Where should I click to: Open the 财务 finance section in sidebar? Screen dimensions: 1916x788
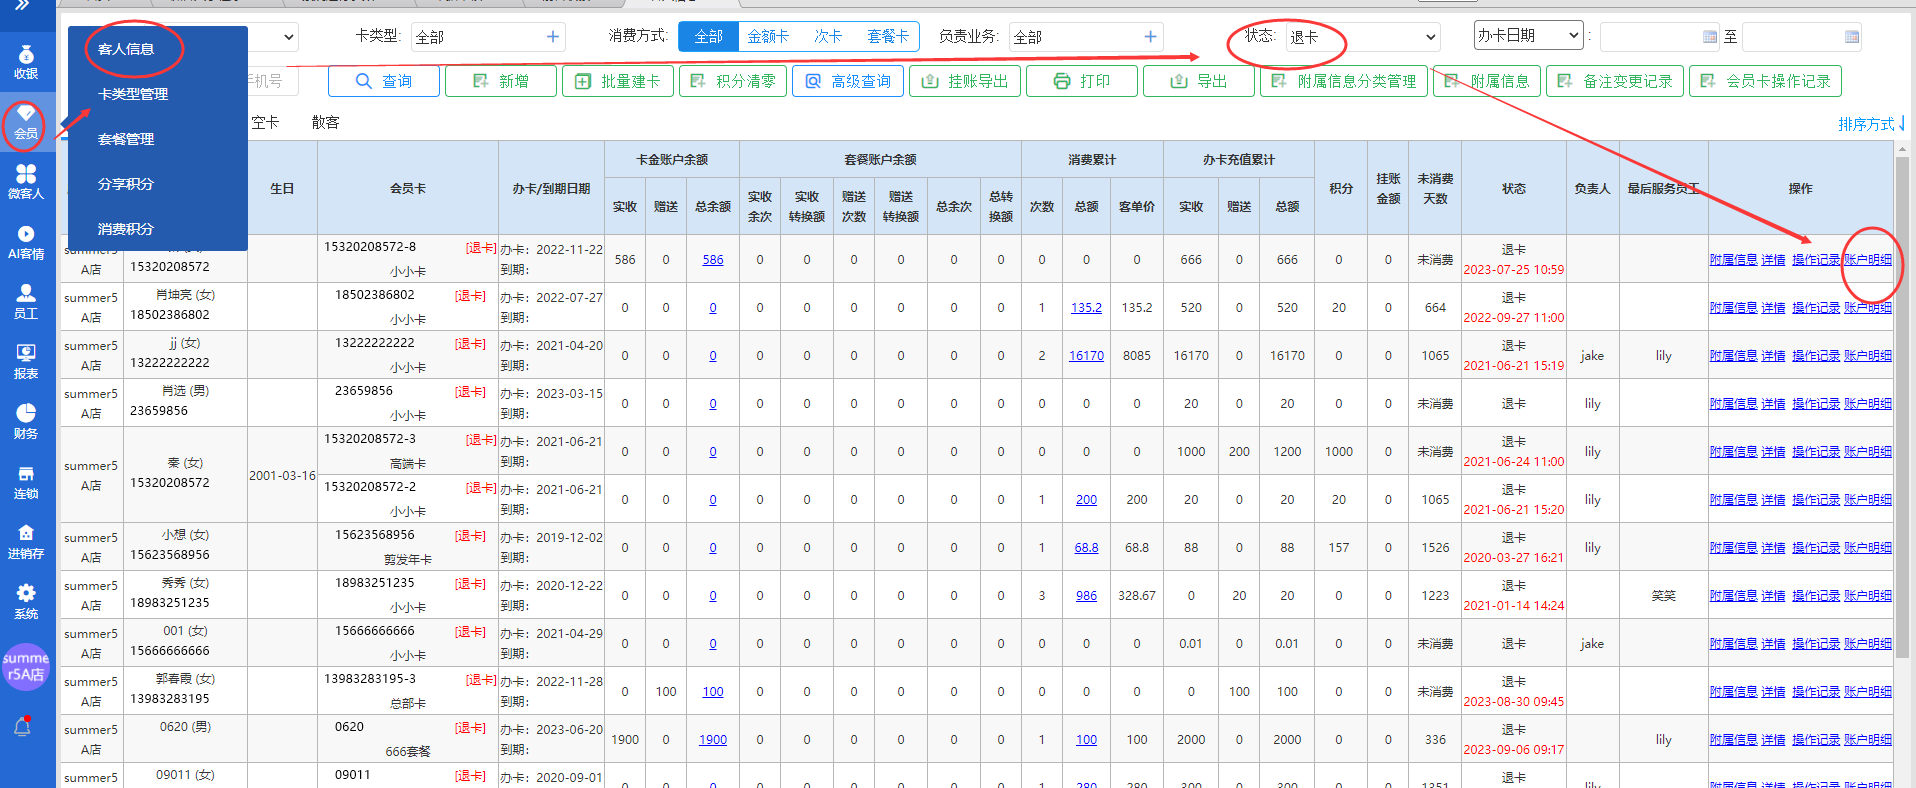26,422
